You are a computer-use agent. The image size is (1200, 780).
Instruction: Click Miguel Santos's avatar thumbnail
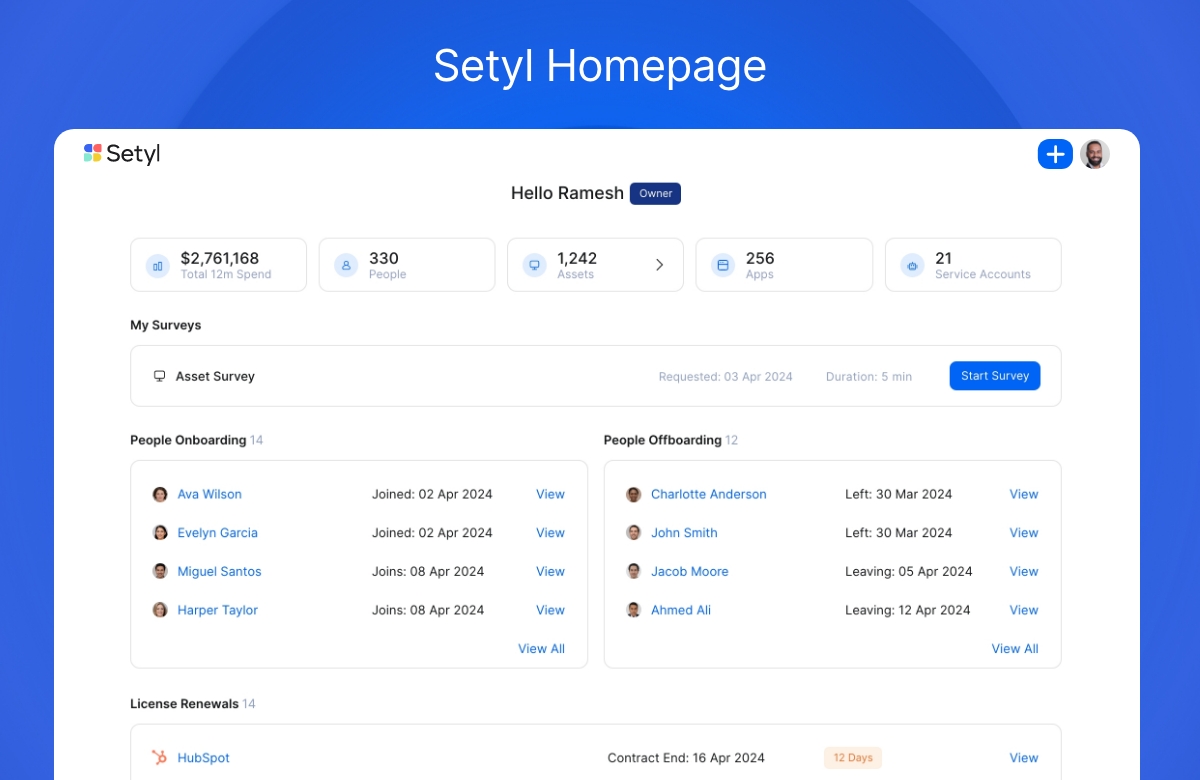click(x=160, y=571)
